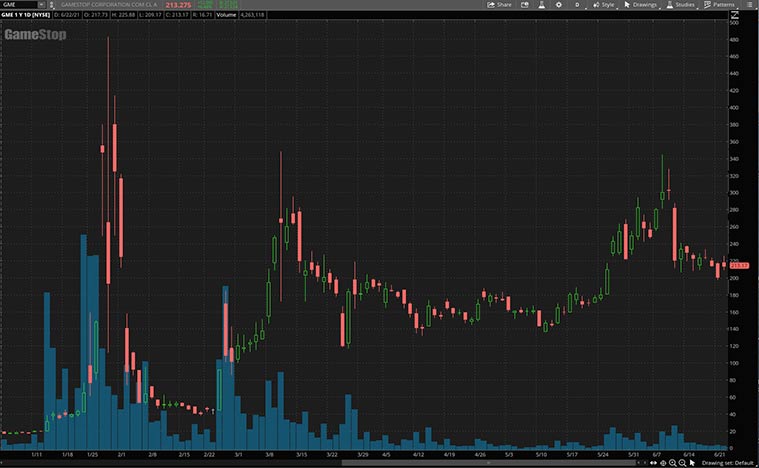Click the 1/25 date label on time axis
Viewport: 759px width, 468px height.
(92, 455)
